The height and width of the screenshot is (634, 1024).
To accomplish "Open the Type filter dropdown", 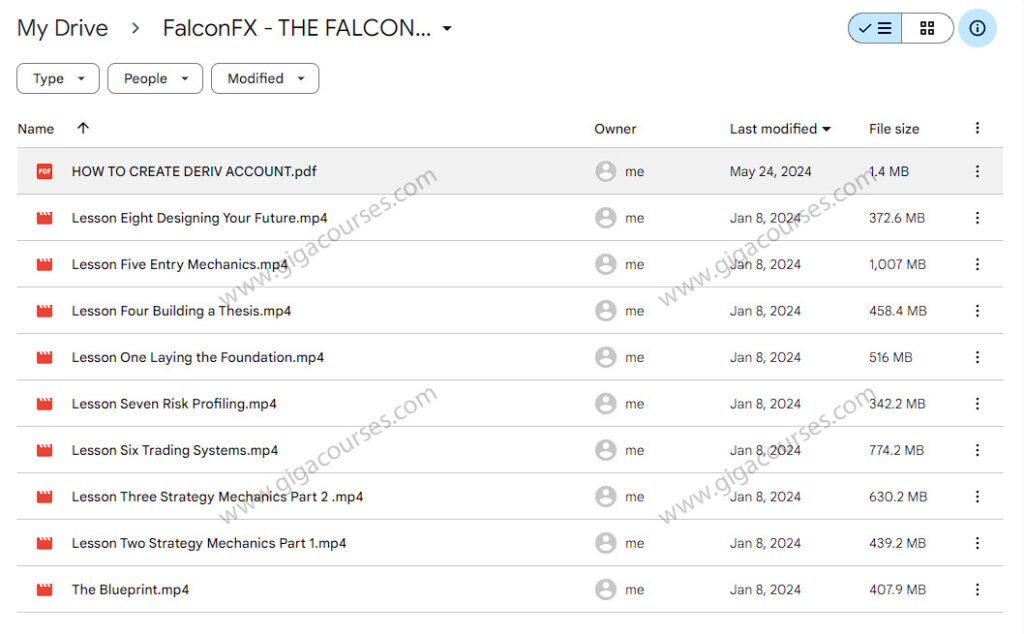I will point(57,78).
